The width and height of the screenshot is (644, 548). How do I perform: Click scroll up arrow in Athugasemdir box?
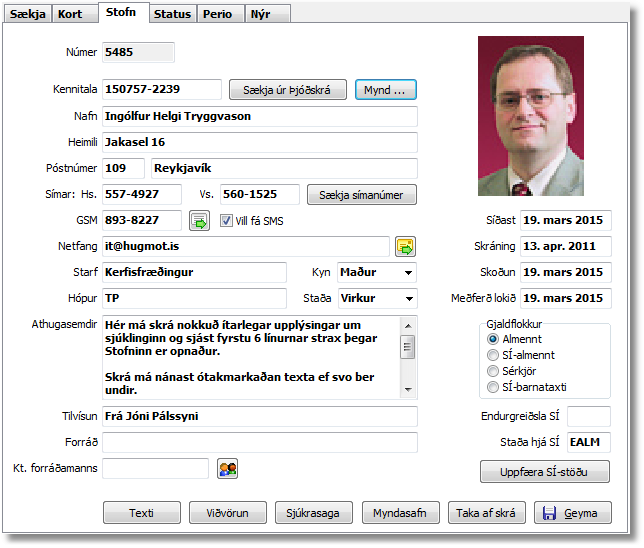408,326
